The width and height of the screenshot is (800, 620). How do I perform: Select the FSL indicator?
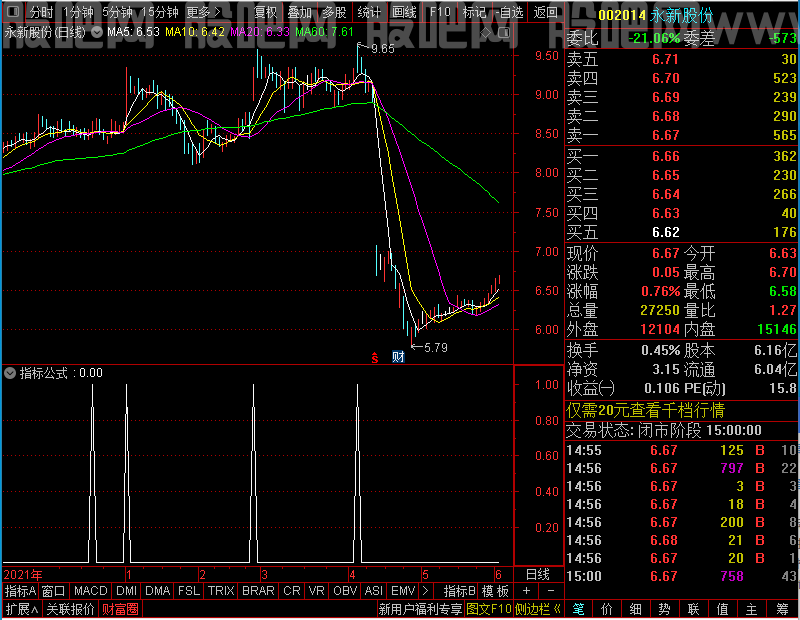click(x=188, y=591)
